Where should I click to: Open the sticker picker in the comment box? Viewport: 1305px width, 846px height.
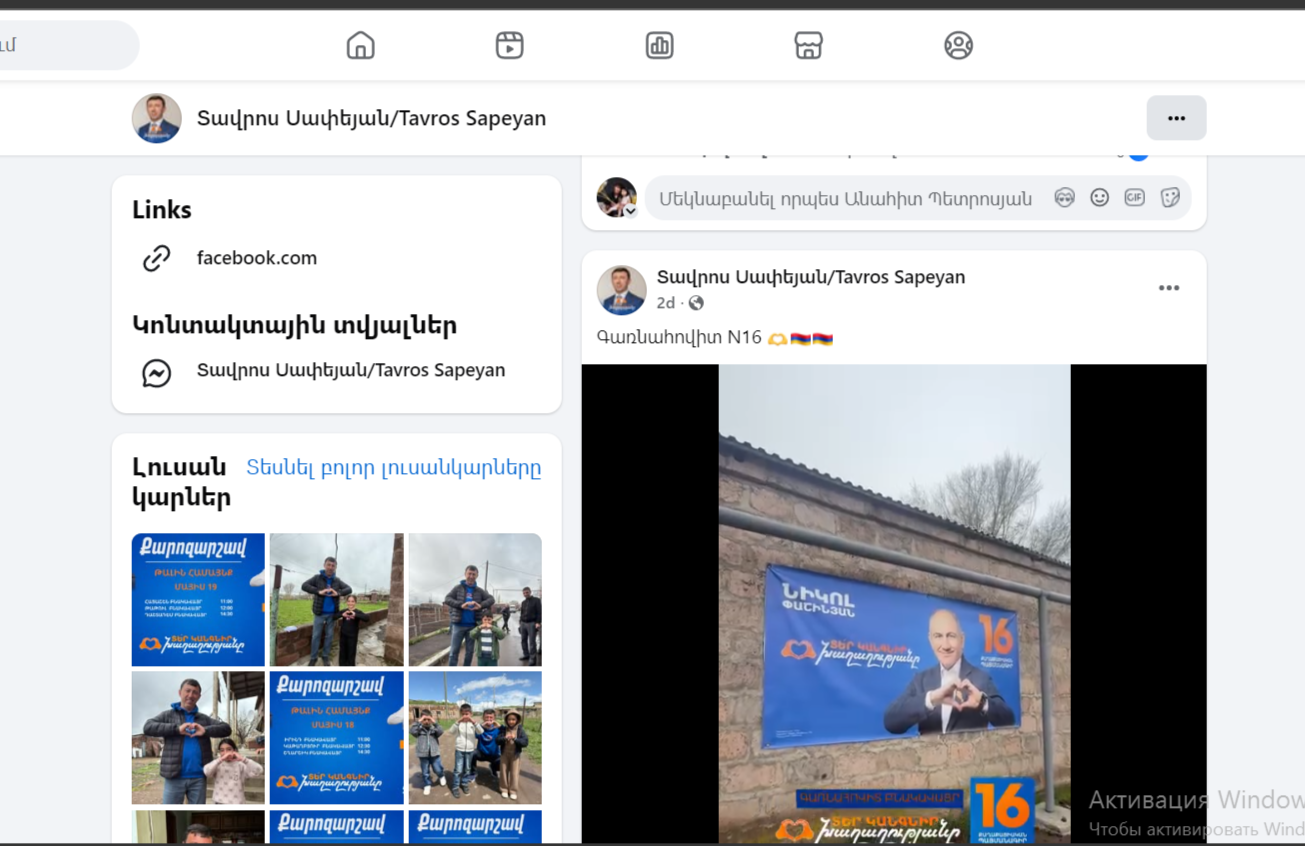(1170, 198)
